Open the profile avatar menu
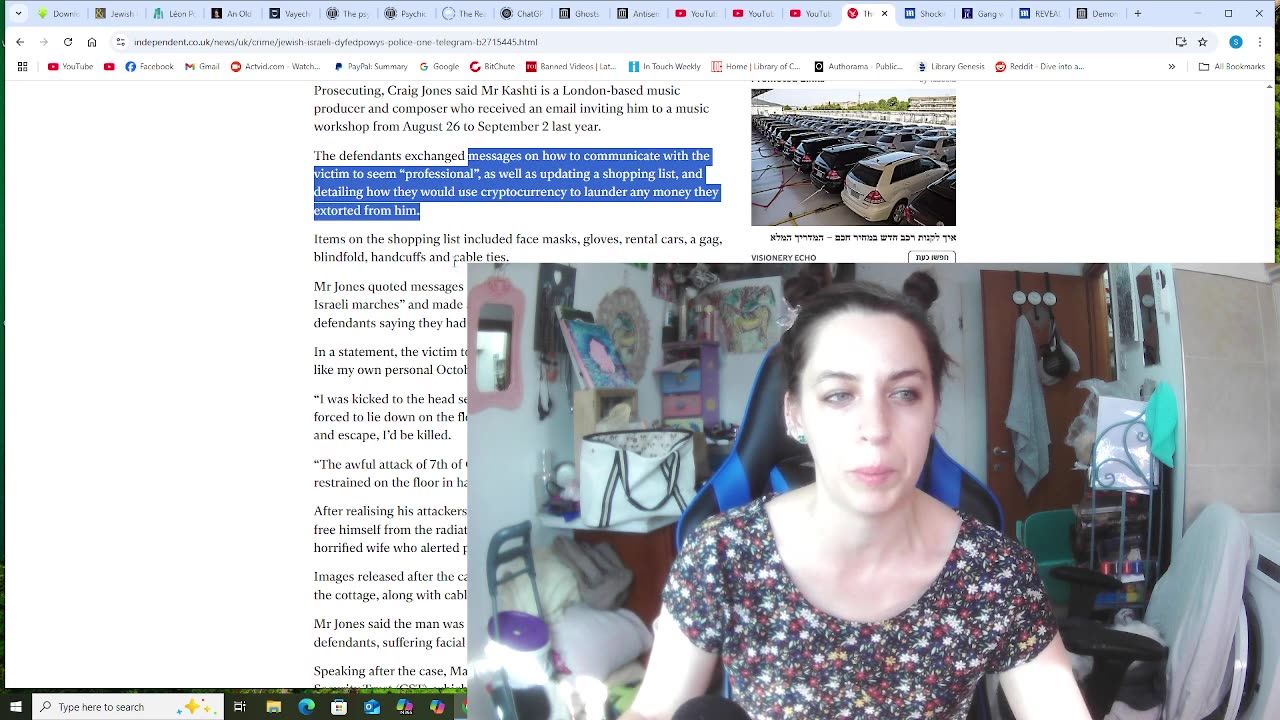The image size is (1280, 720). pyautogui.click(x=1236, y=42)
